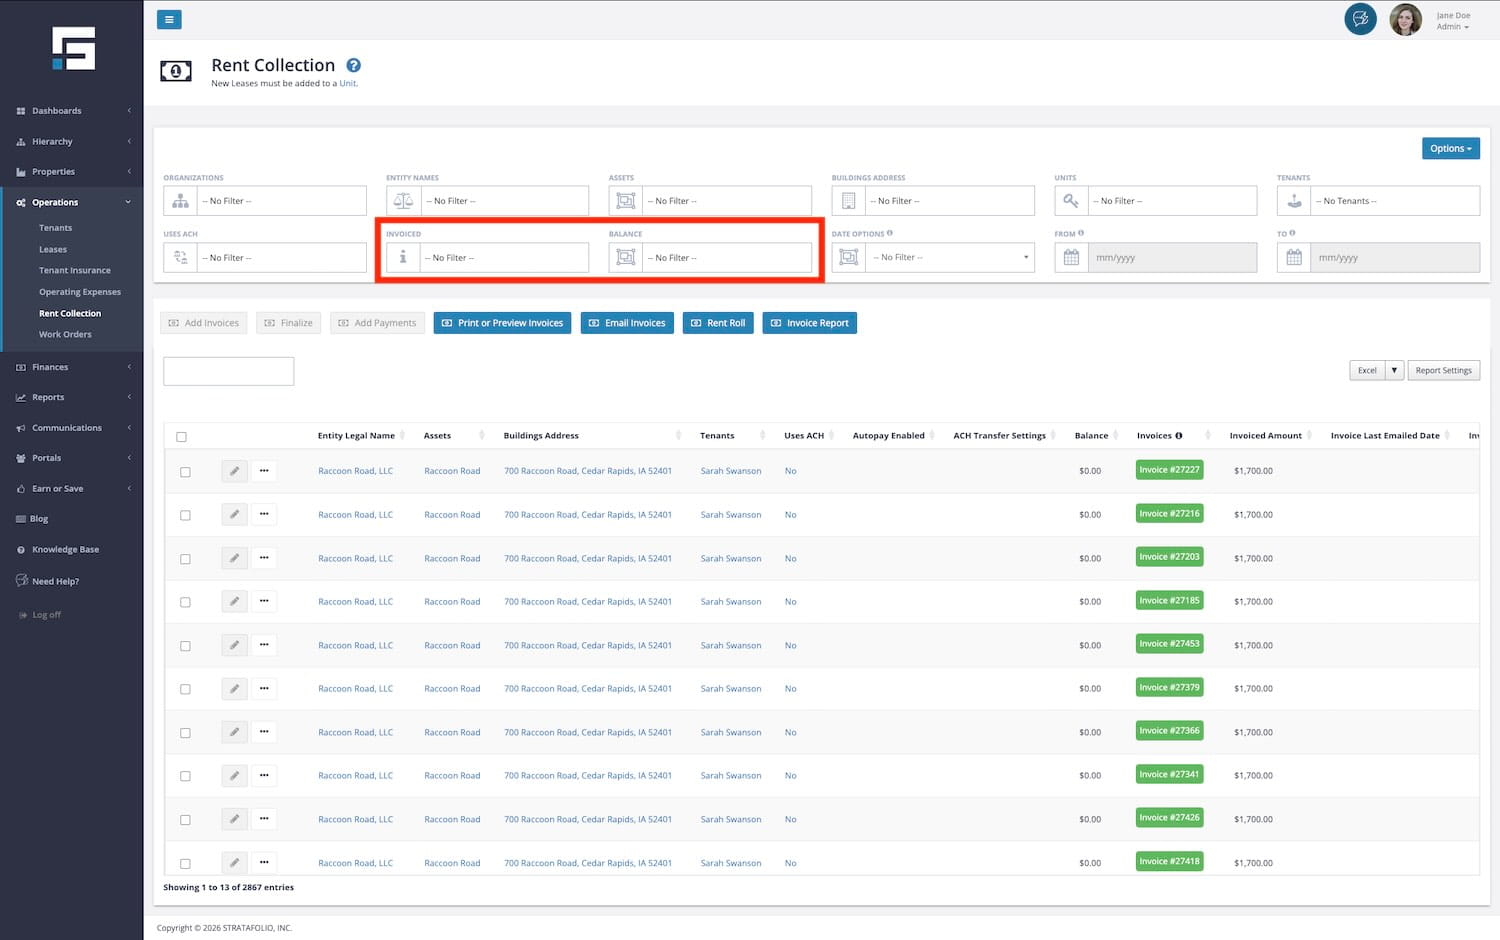Open the chat support icon in the header
The width and height of the screenshot is (1500, 940).
tap(1360, 19)
